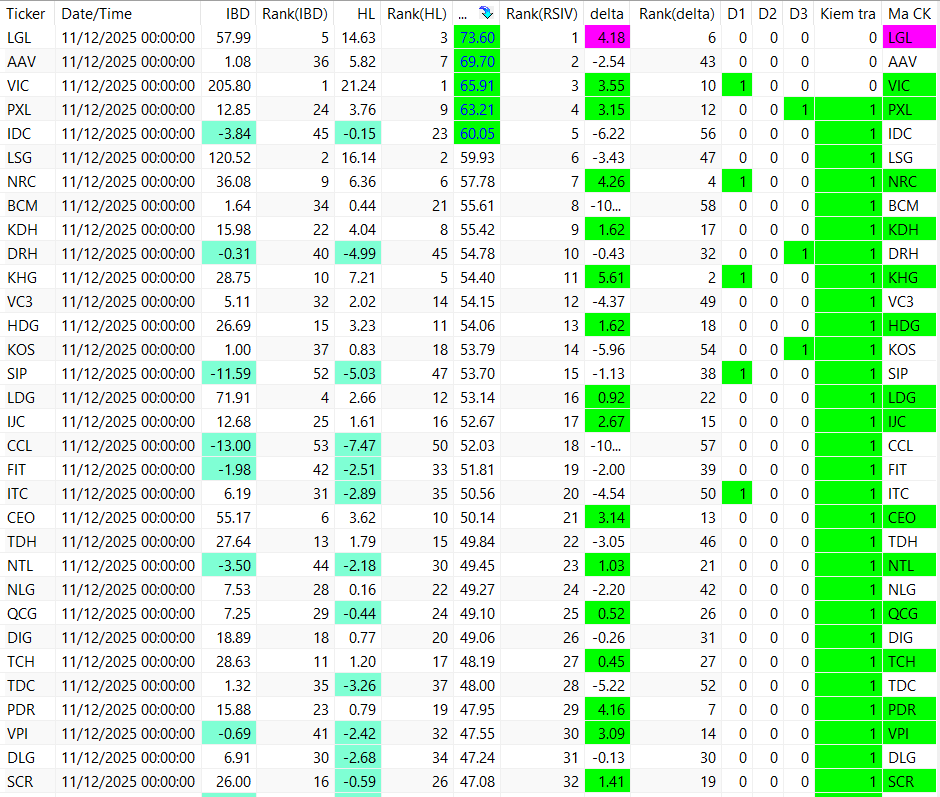Screen dimensions: 940x797
Task: Select VIC in the Ticker column
Action: click(18, 86)
